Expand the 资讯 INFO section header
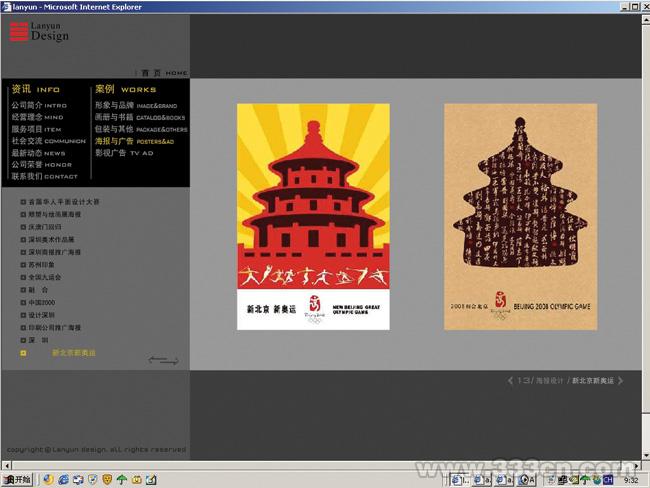Screen dimensions: 650x488 click(35, 89)
